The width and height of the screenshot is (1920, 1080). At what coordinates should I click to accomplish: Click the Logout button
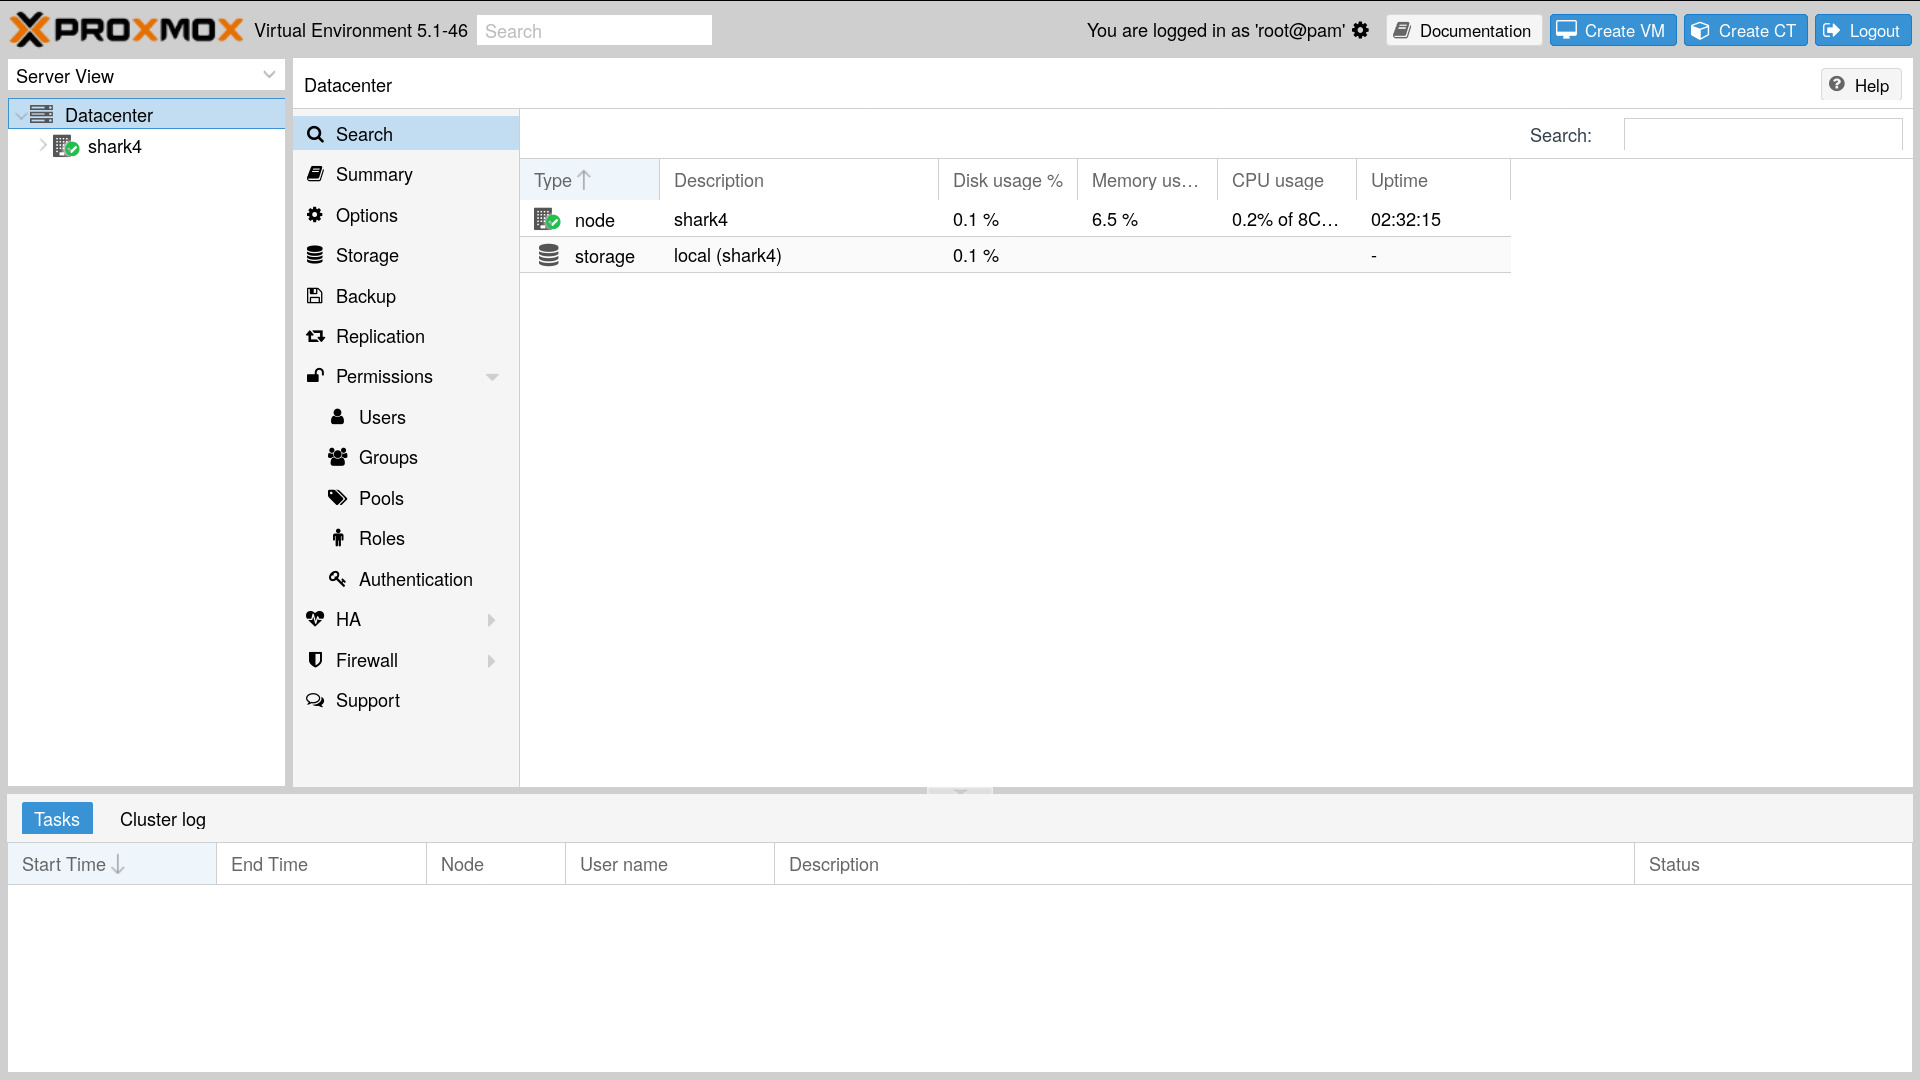(1862, 31)
